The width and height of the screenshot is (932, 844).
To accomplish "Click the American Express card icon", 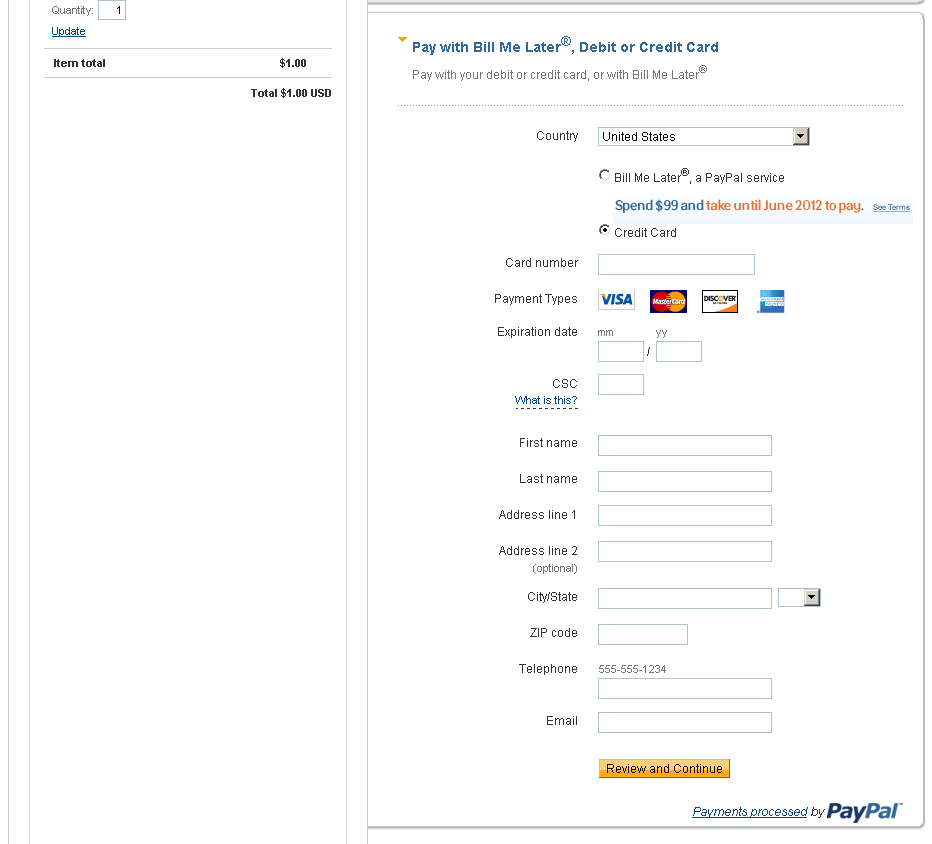I will 771,301.
